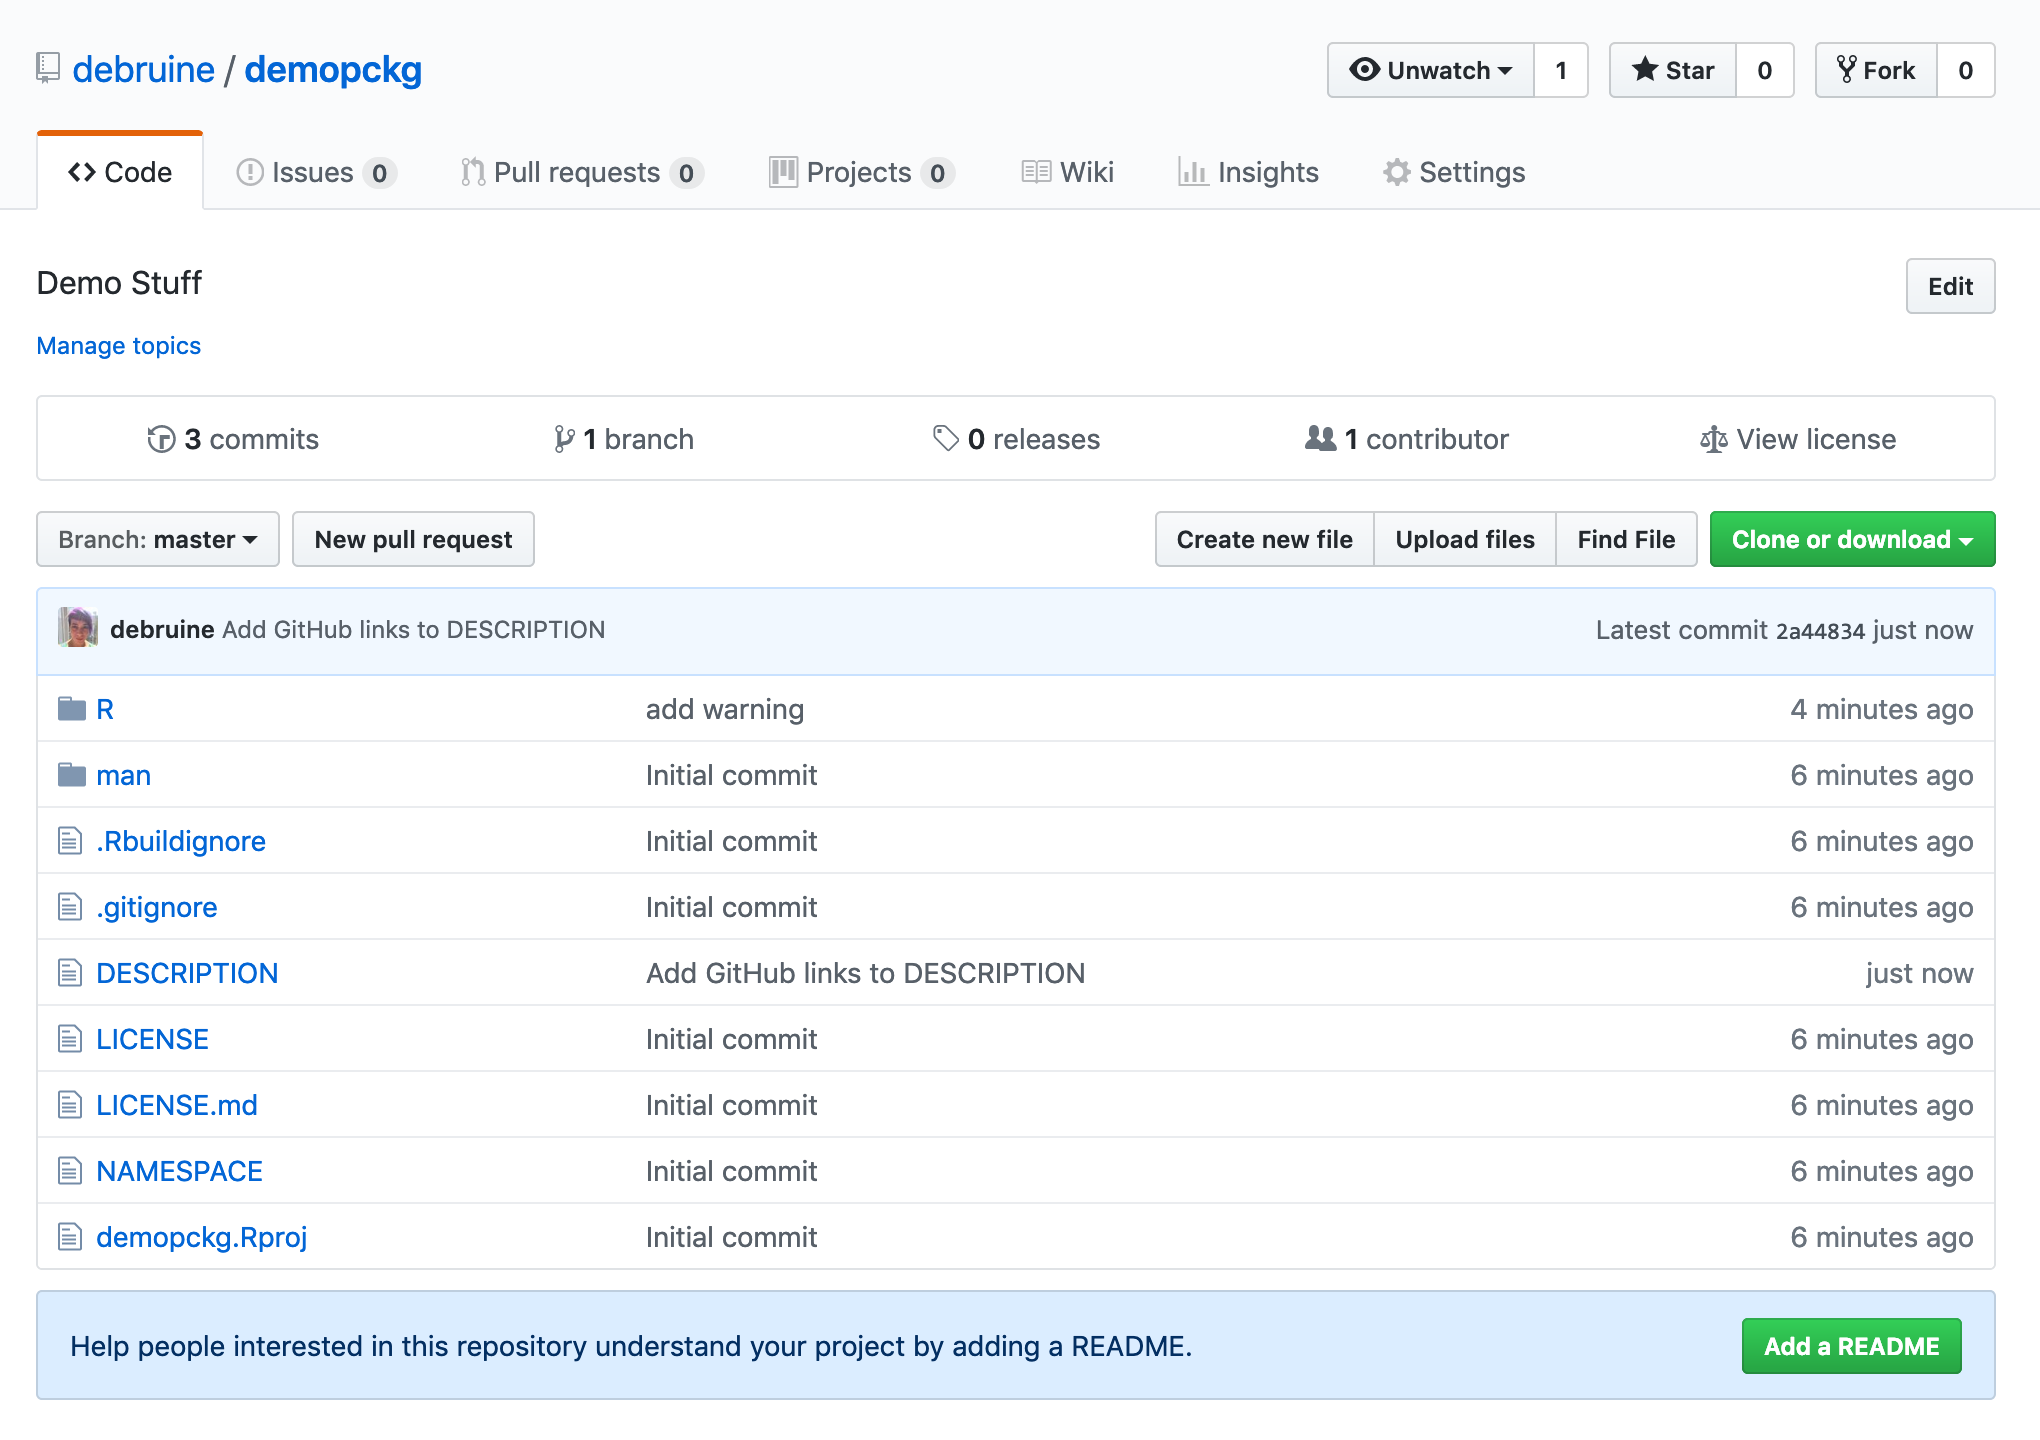Screen dimensions: 2040x1440
Task: Open commit message in the latest commit bar
Action: [414, 629]
